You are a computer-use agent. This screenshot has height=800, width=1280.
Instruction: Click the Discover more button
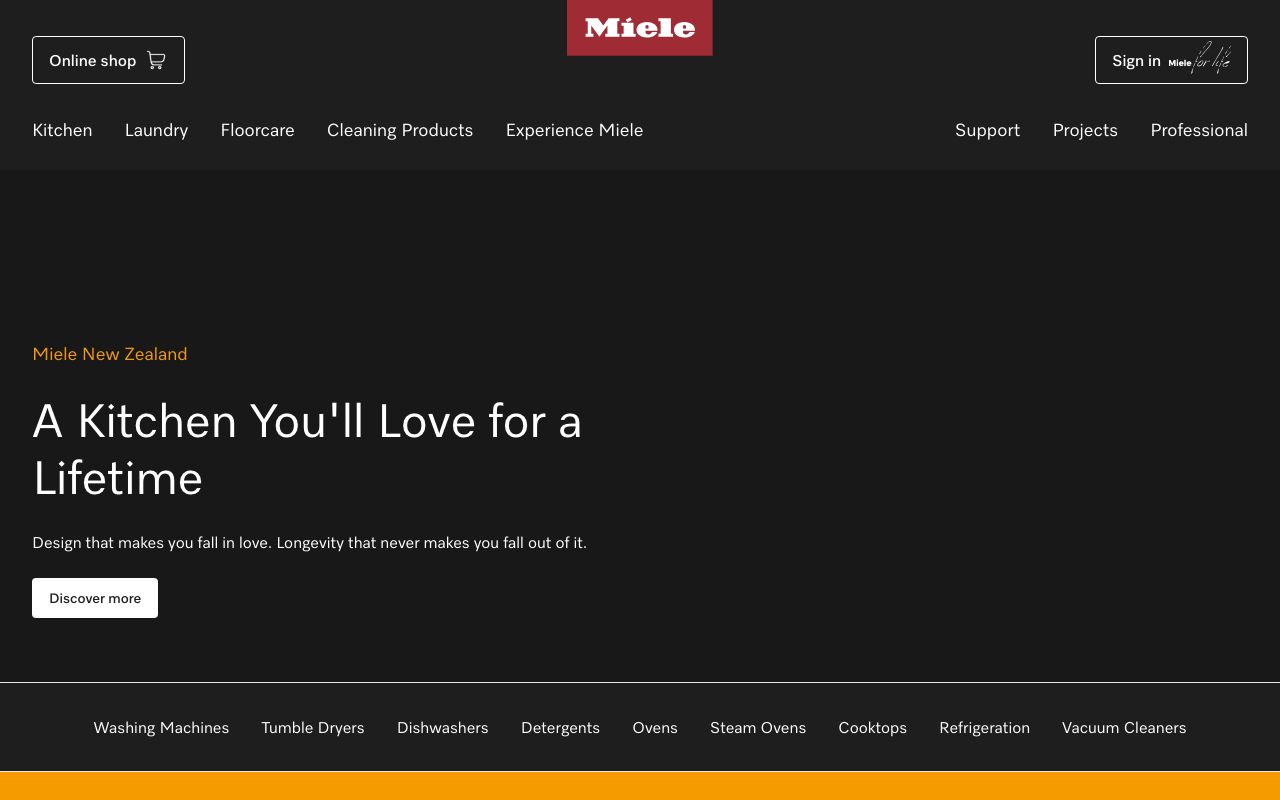(95, 598)
